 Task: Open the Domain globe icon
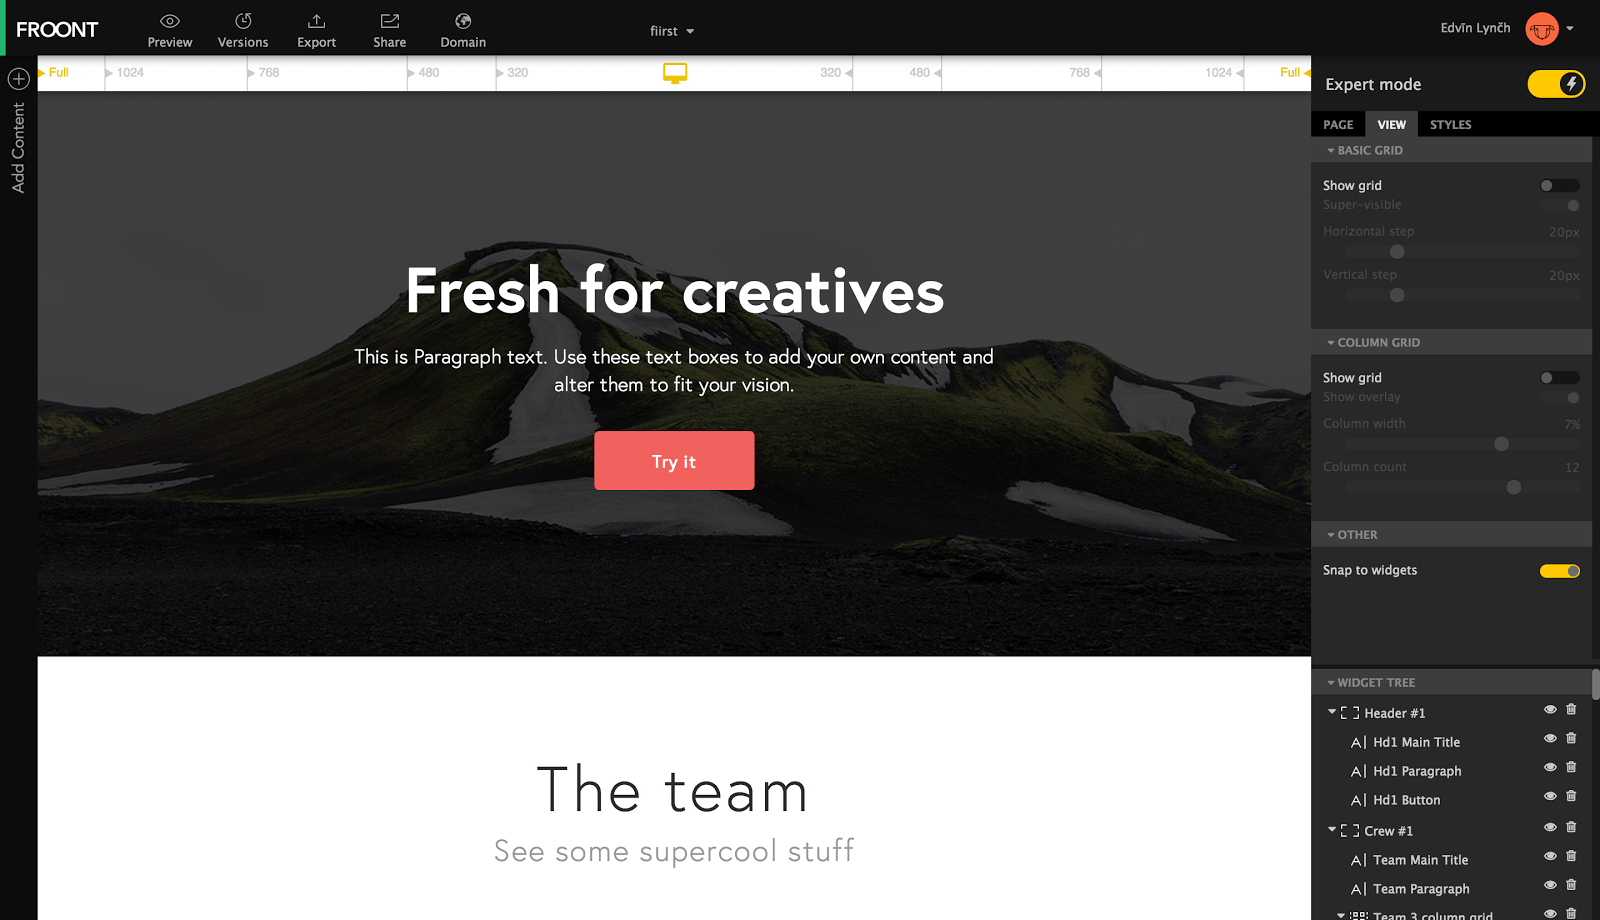(x=463, y=21)
